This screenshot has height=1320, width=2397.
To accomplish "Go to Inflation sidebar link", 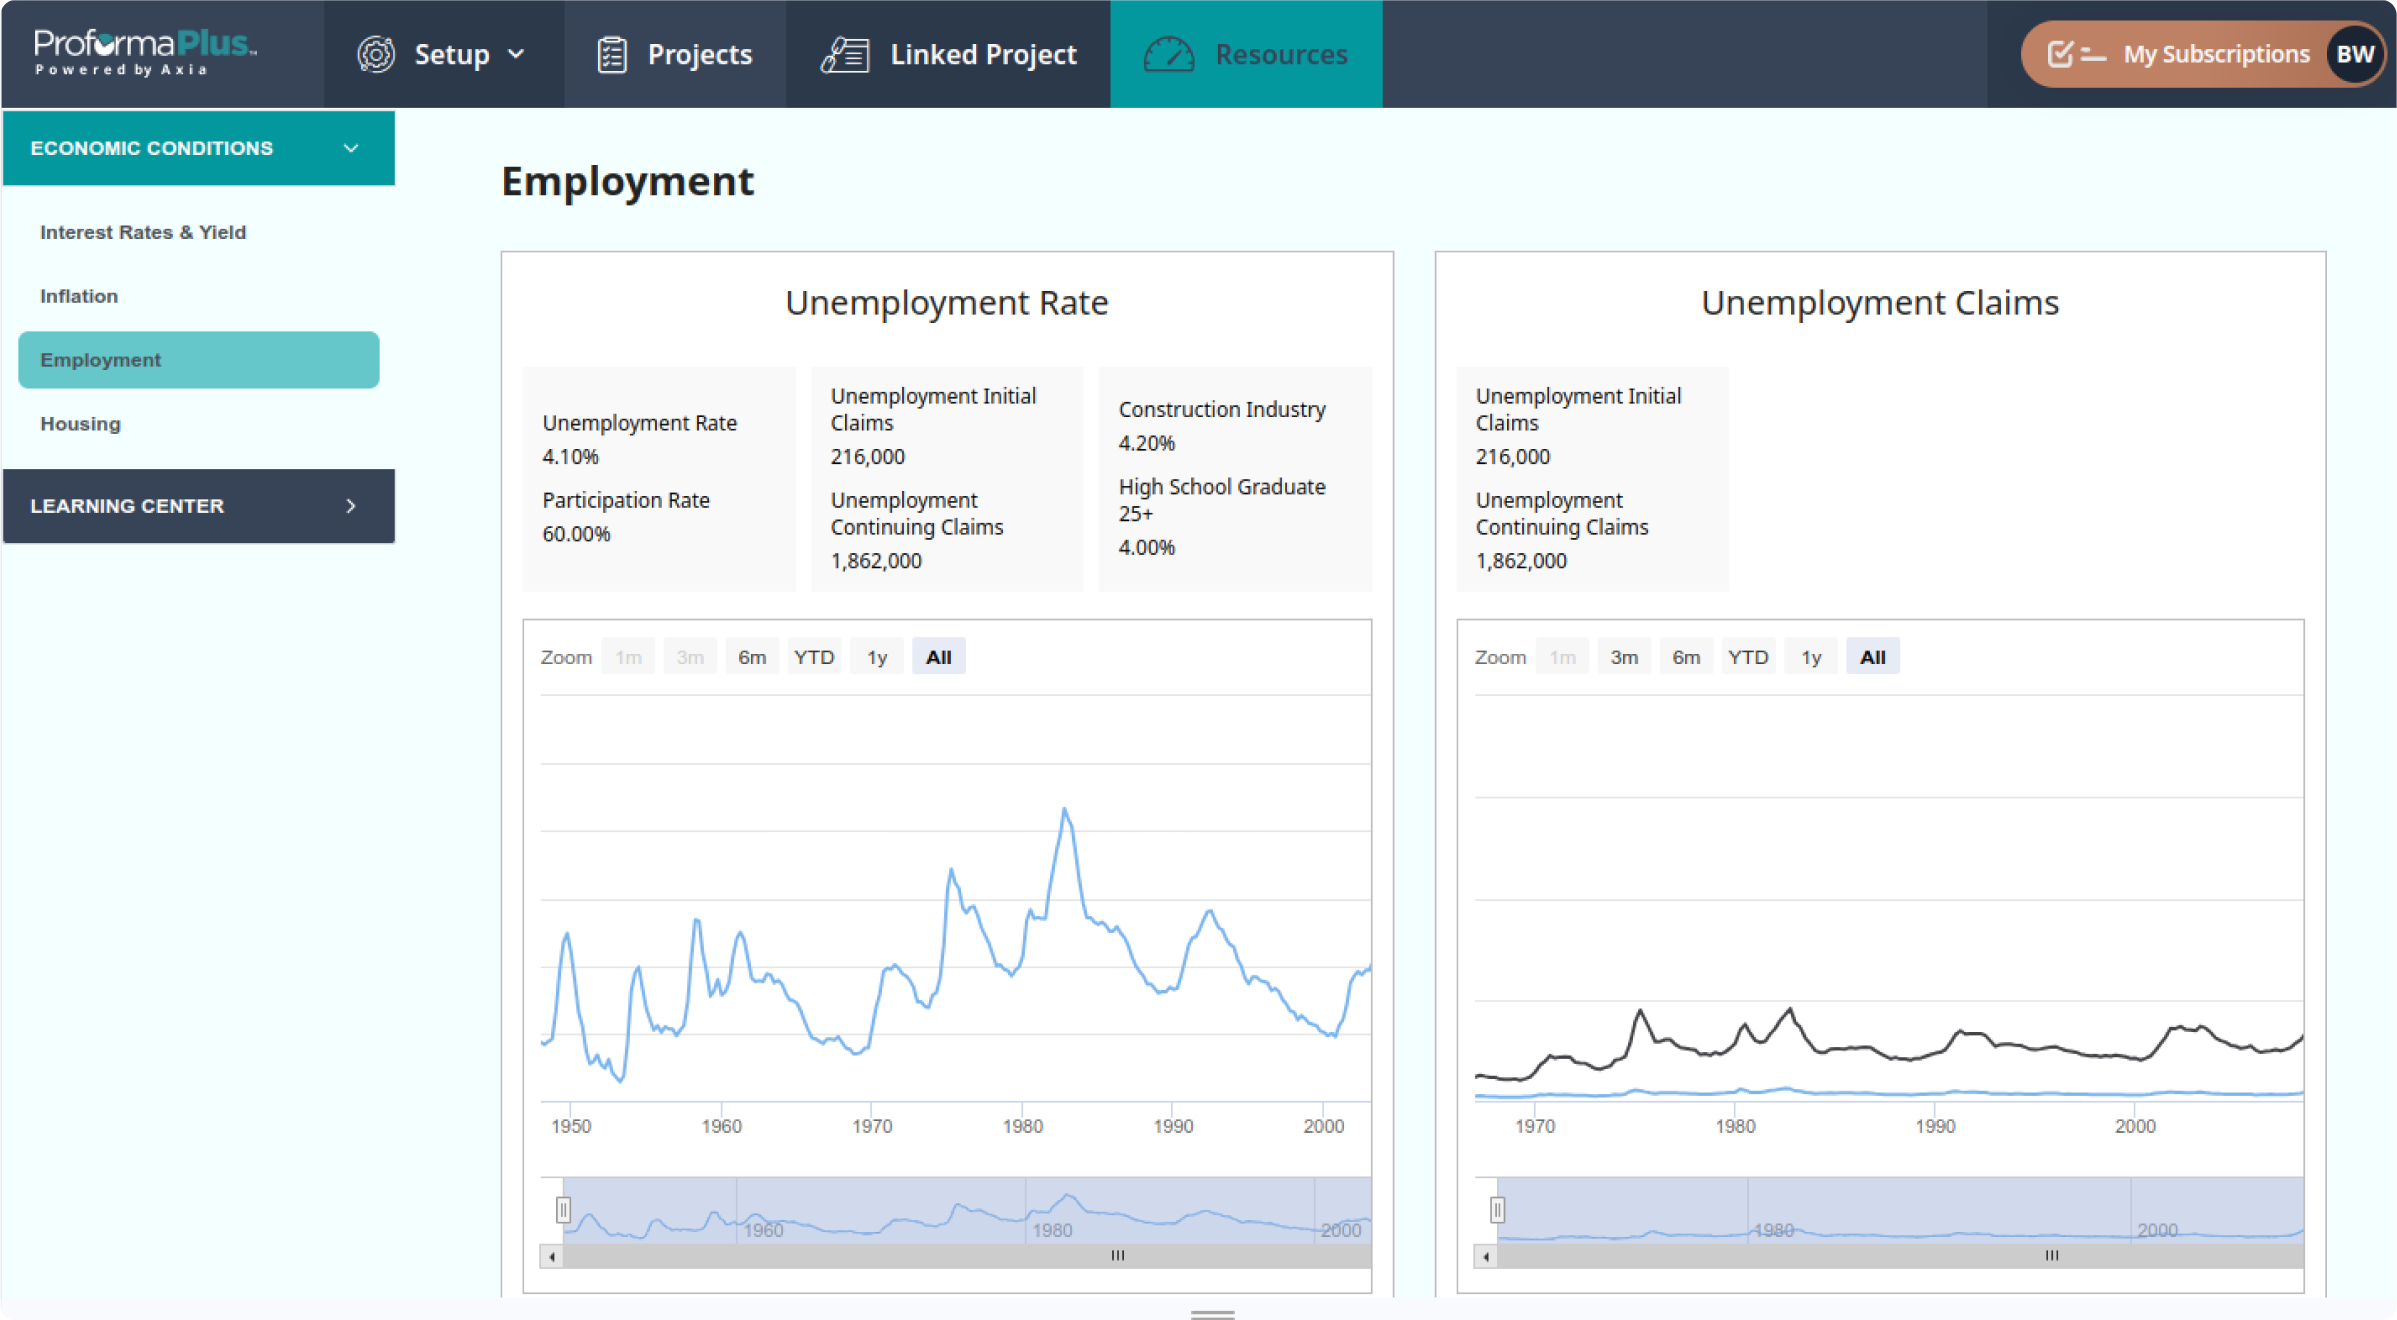I will coord(78,296).
